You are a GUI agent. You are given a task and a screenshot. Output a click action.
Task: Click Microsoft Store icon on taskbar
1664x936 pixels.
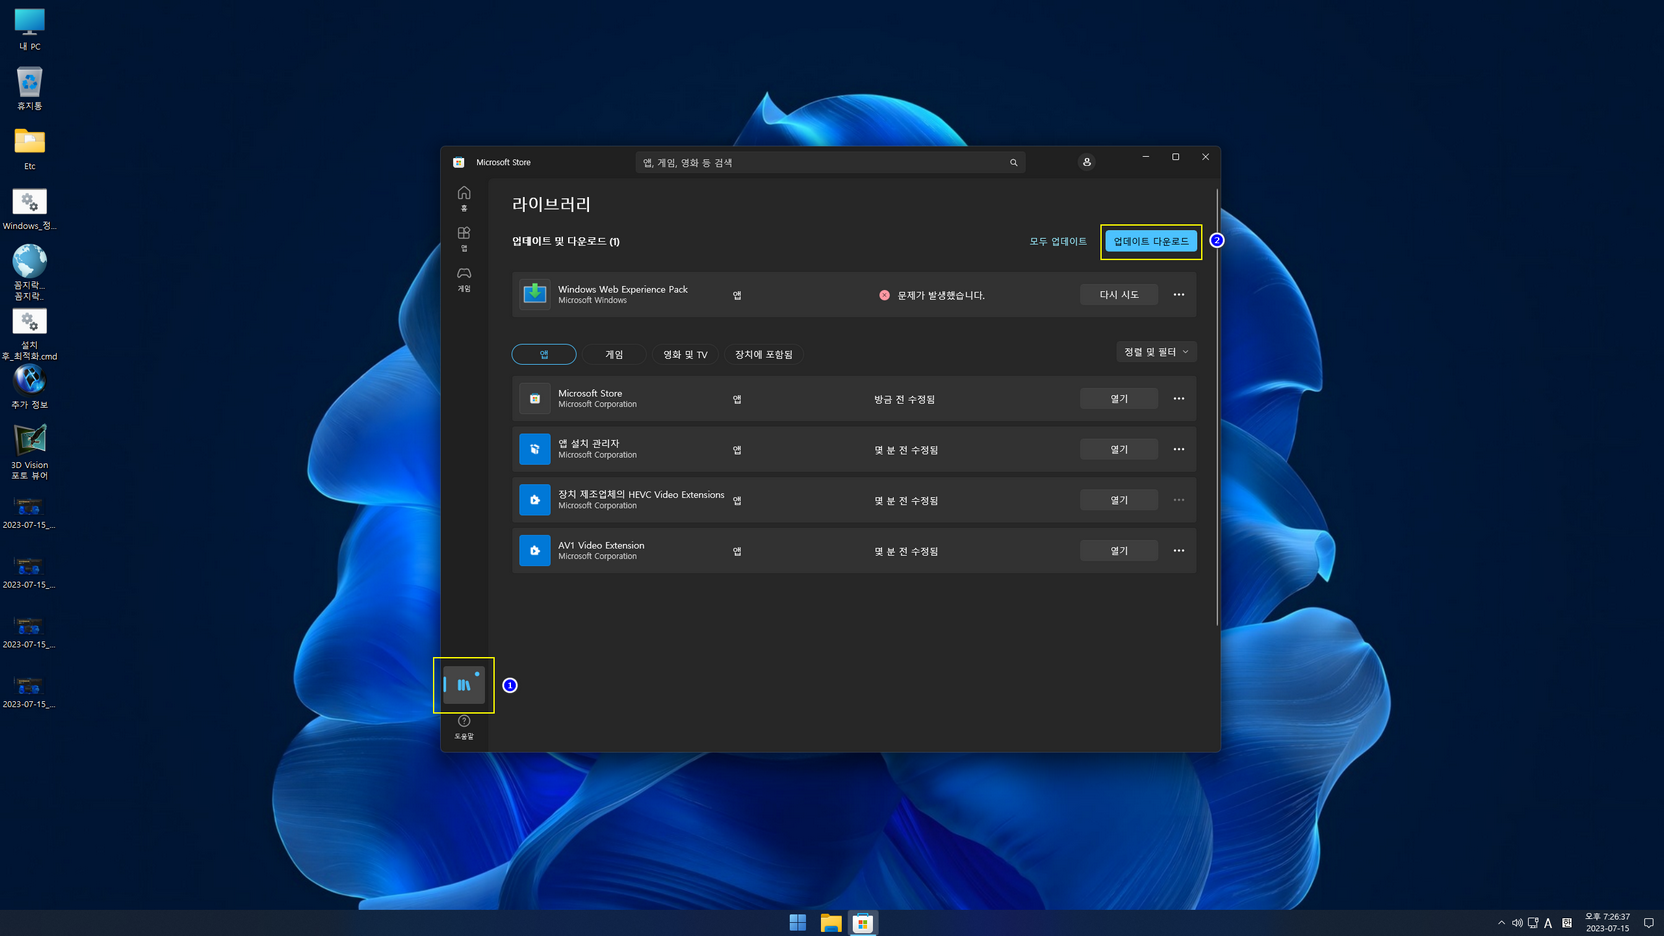(863, 923)
